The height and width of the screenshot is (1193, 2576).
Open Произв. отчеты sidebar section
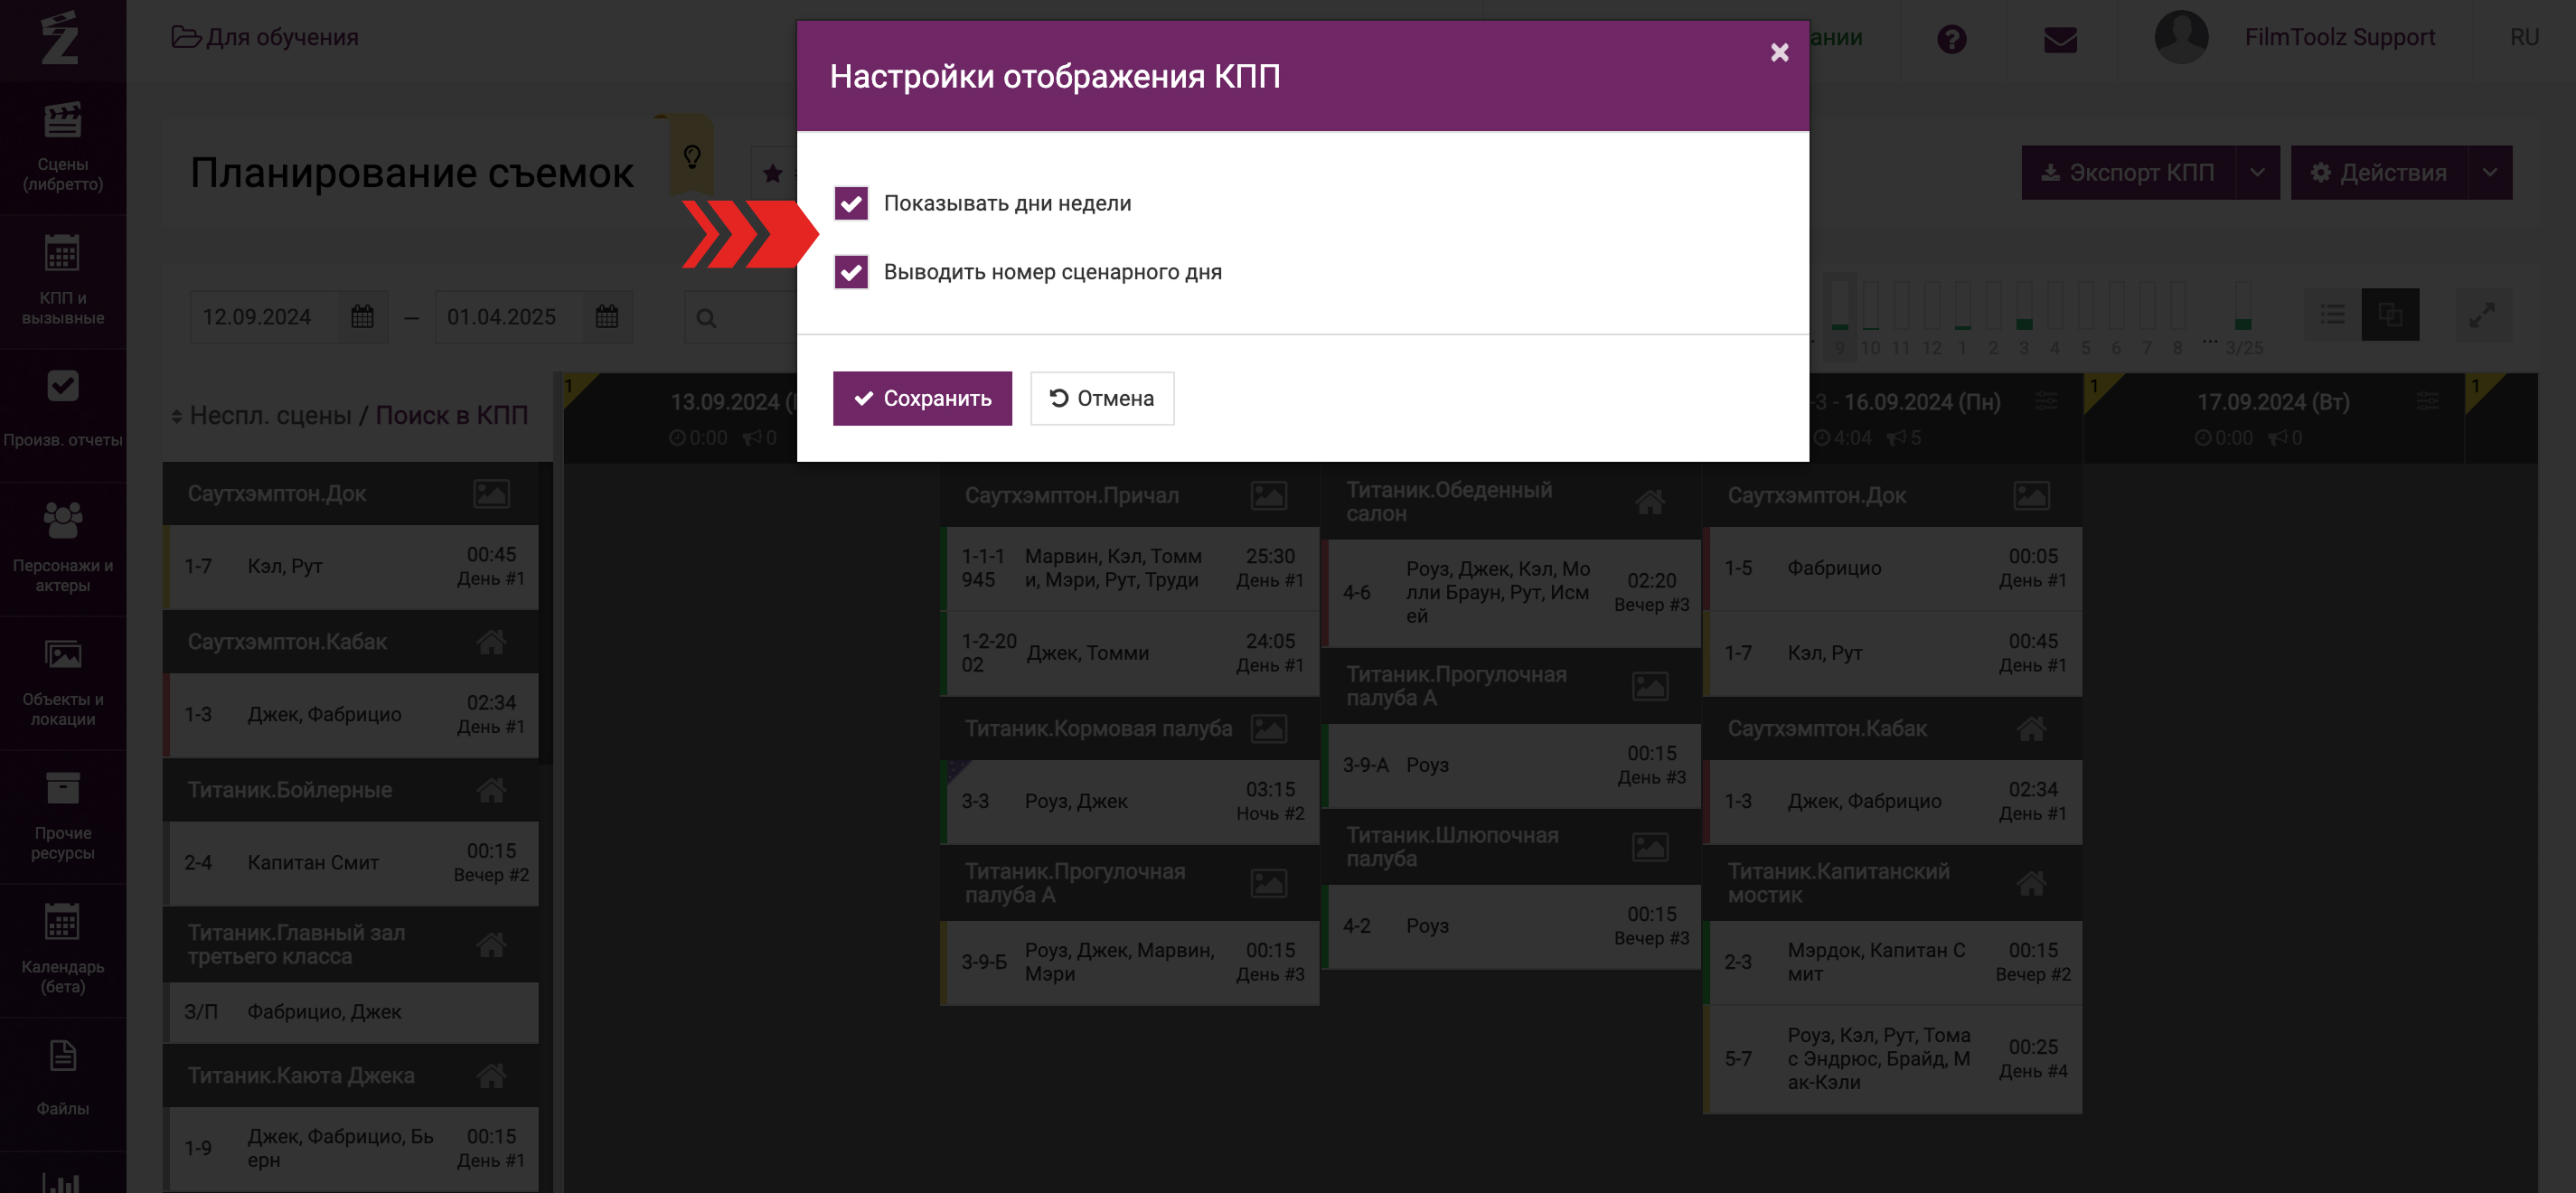pos(63,413)
